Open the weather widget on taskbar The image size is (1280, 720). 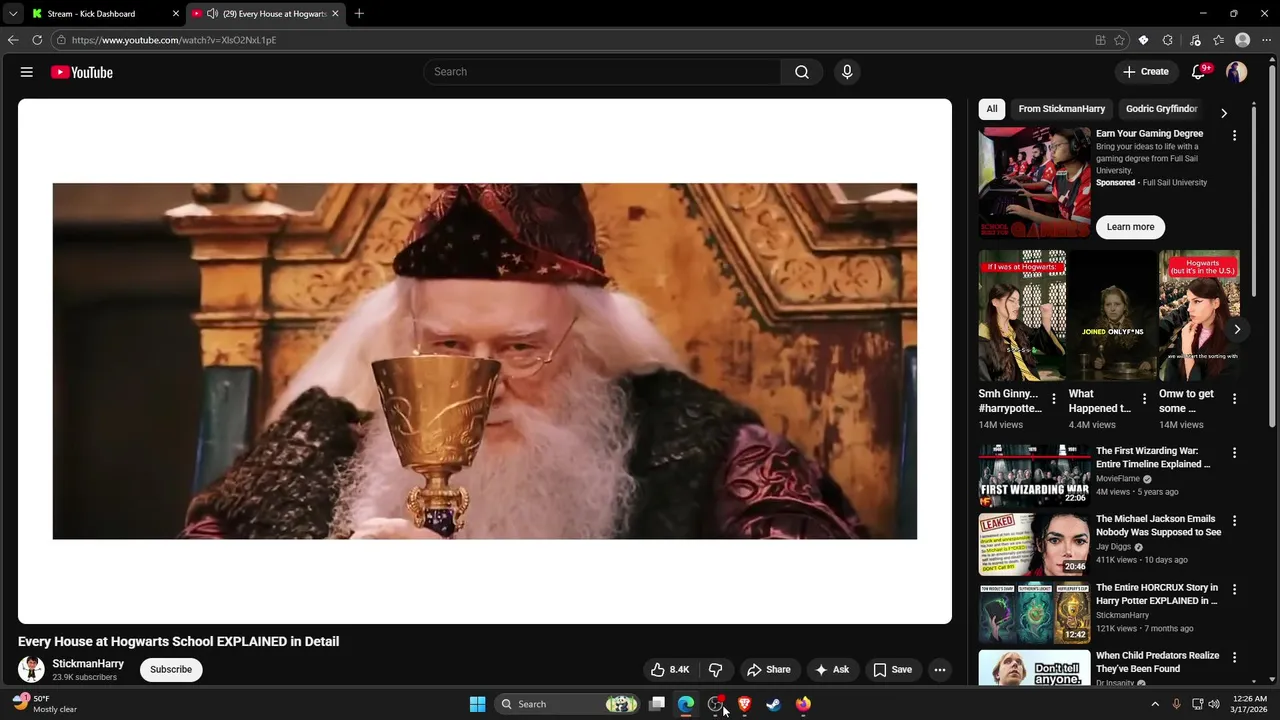pyautogui.click(x=44, y=704)
